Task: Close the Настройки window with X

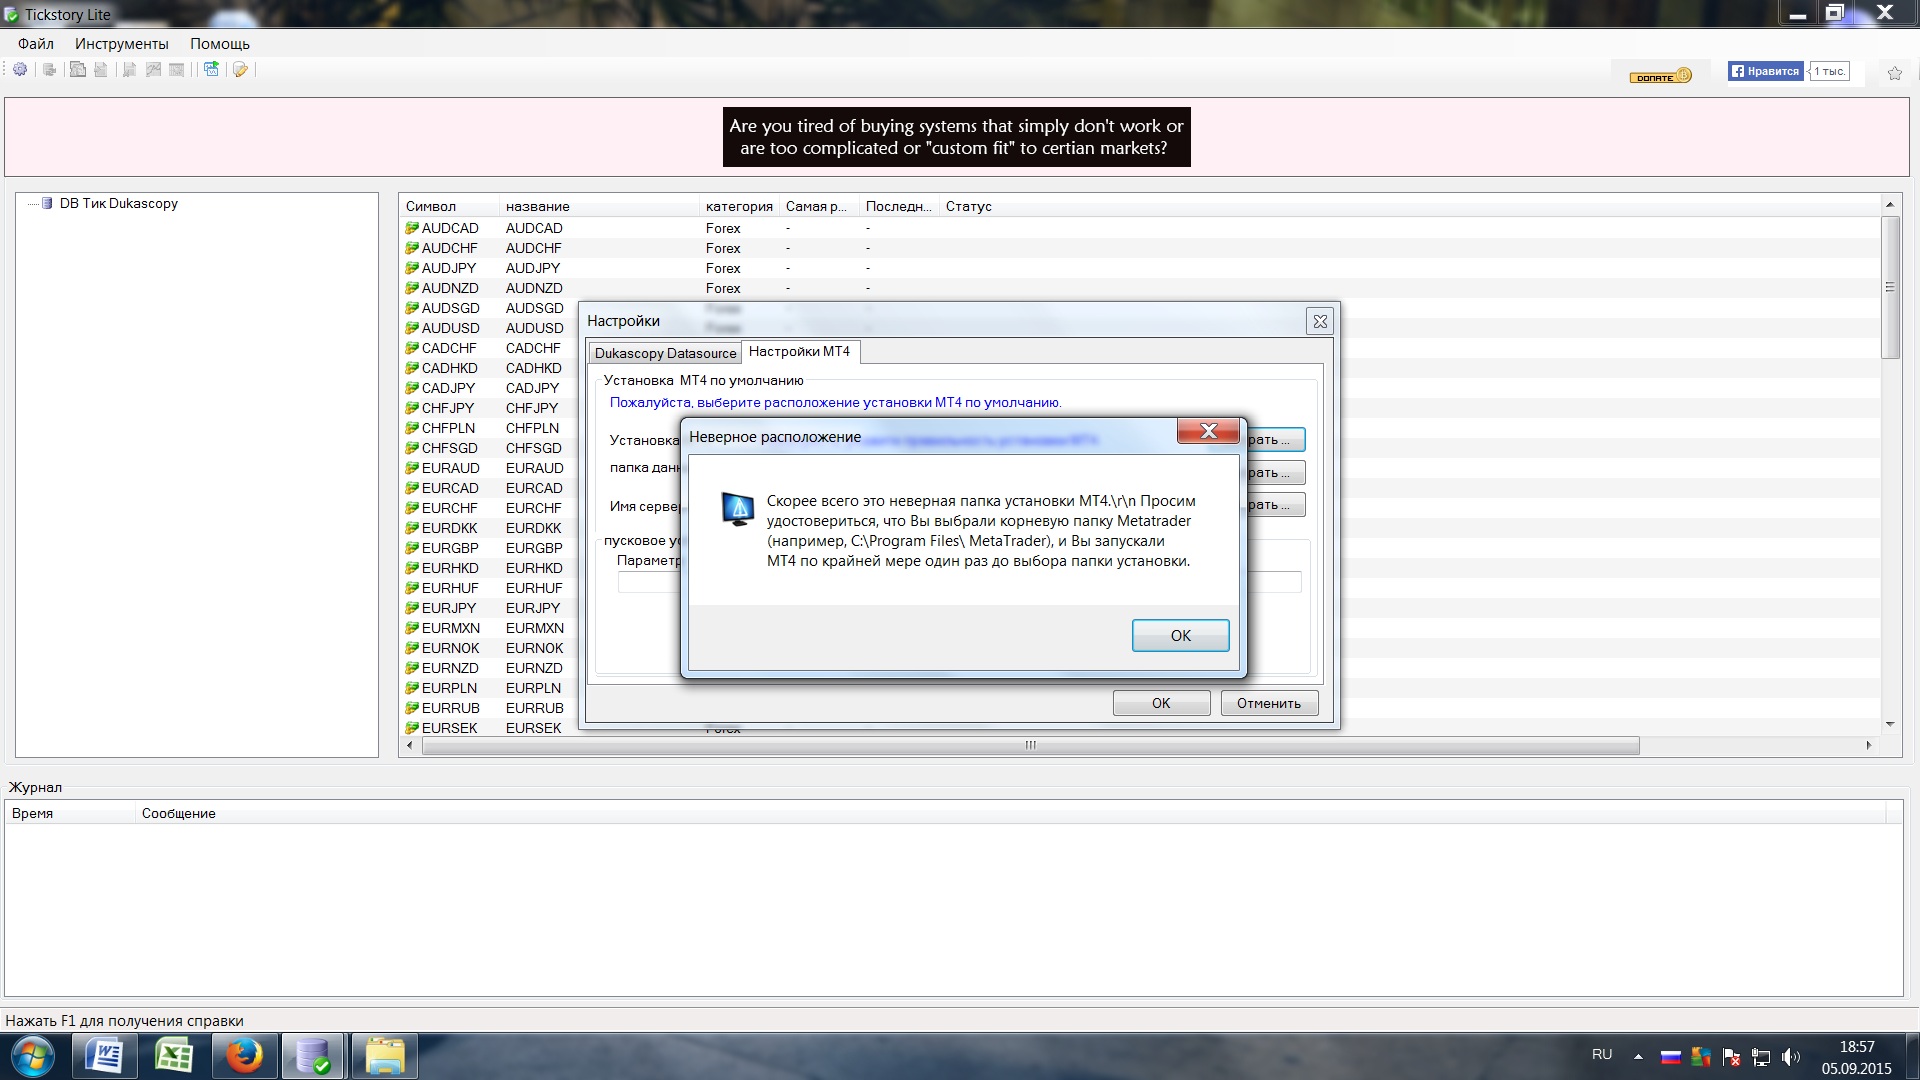Action: point(1320,321)
